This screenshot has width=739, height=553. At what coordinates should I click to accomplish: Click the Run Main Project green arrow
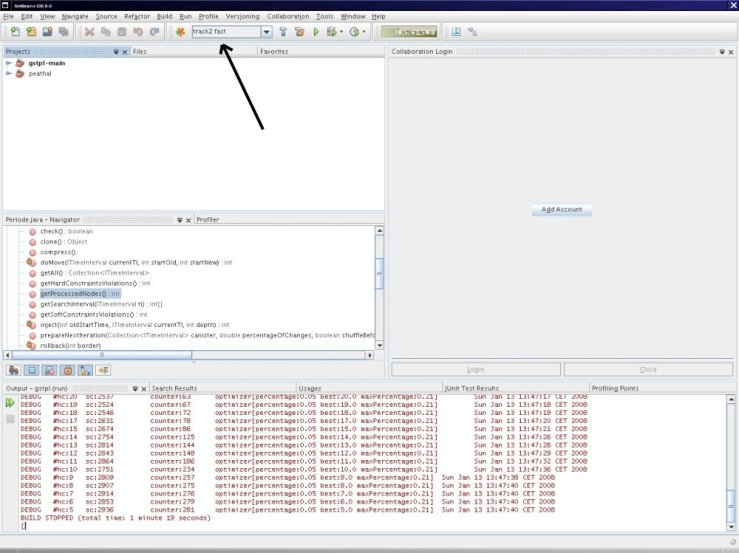(316, 32)
